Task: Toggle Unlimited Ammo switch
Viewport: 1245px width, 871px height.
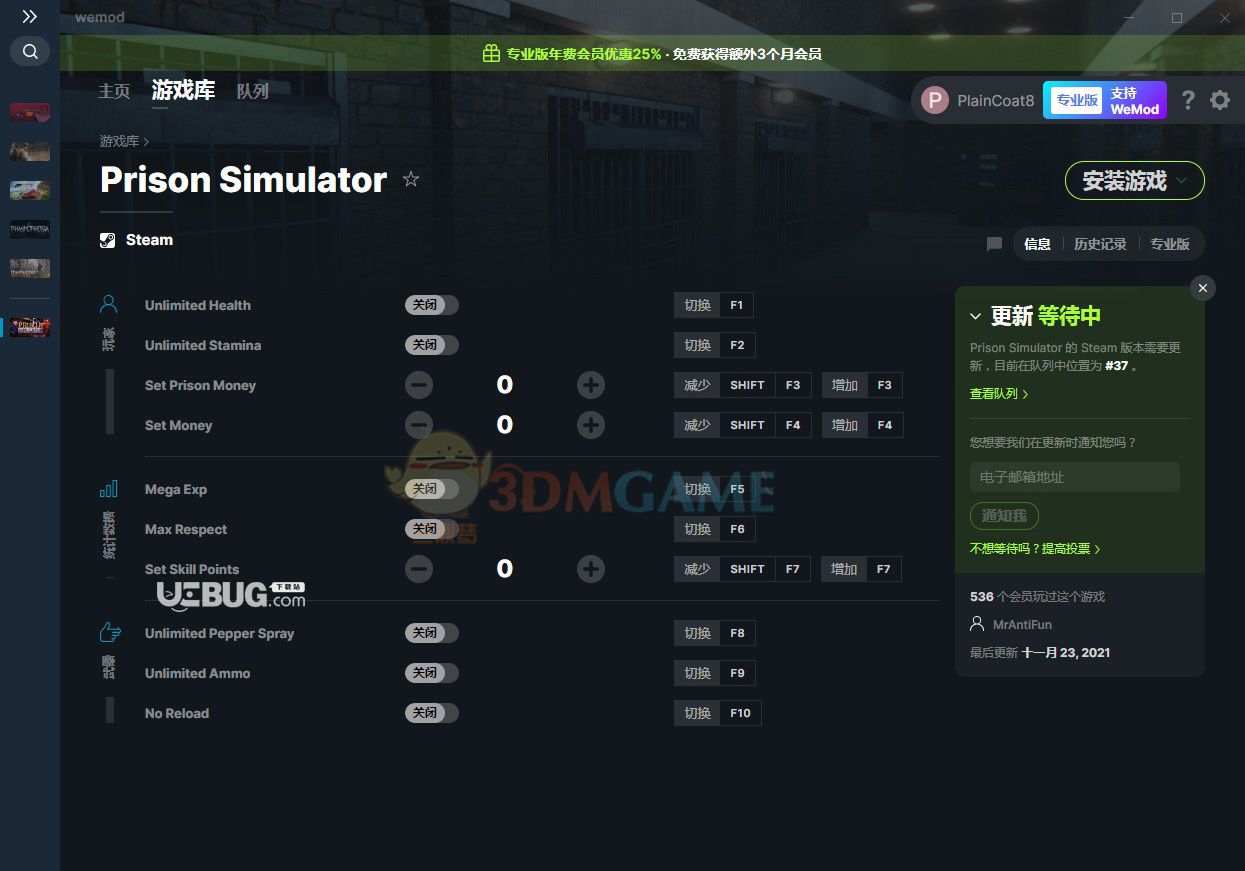Action: click(432, 673)
